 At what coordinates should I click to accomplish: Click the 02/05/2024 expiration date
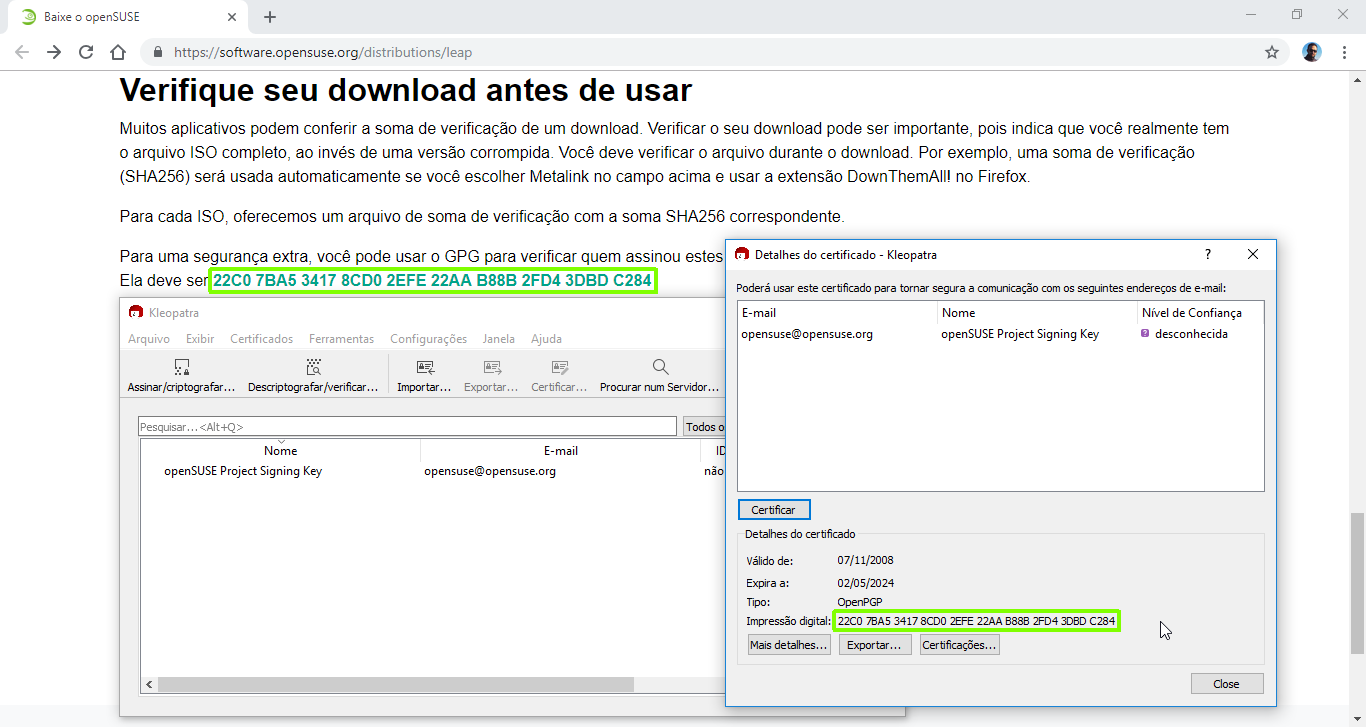click(x=866, y=583)
